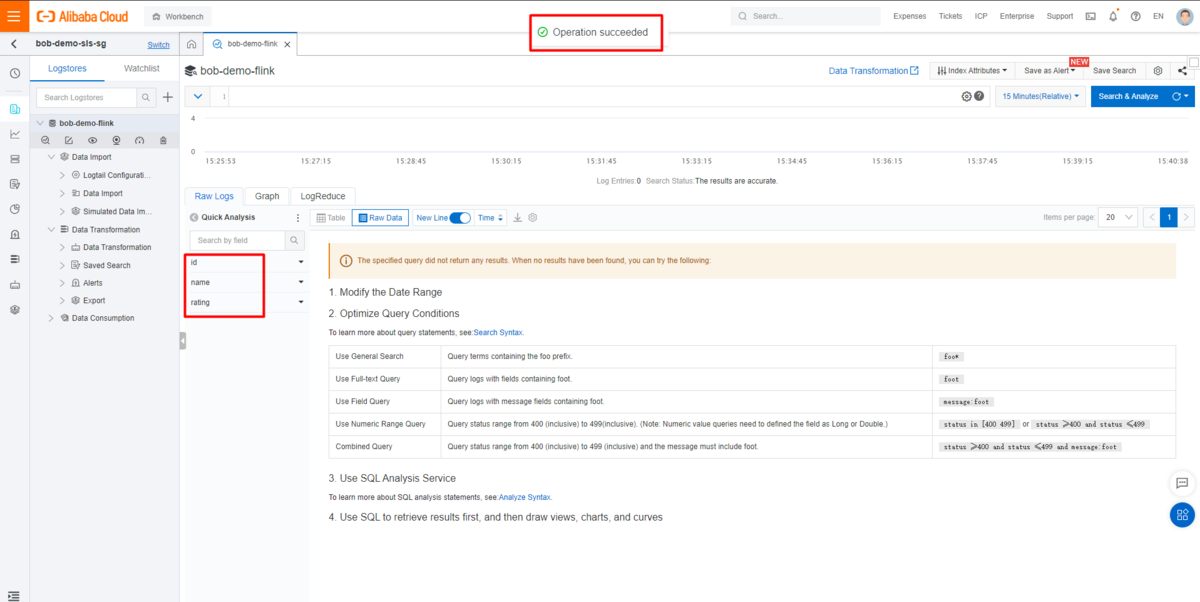Click Switch project link
Image resolution: width=1200 pixels, height=602 pixels.
(158, 45)
